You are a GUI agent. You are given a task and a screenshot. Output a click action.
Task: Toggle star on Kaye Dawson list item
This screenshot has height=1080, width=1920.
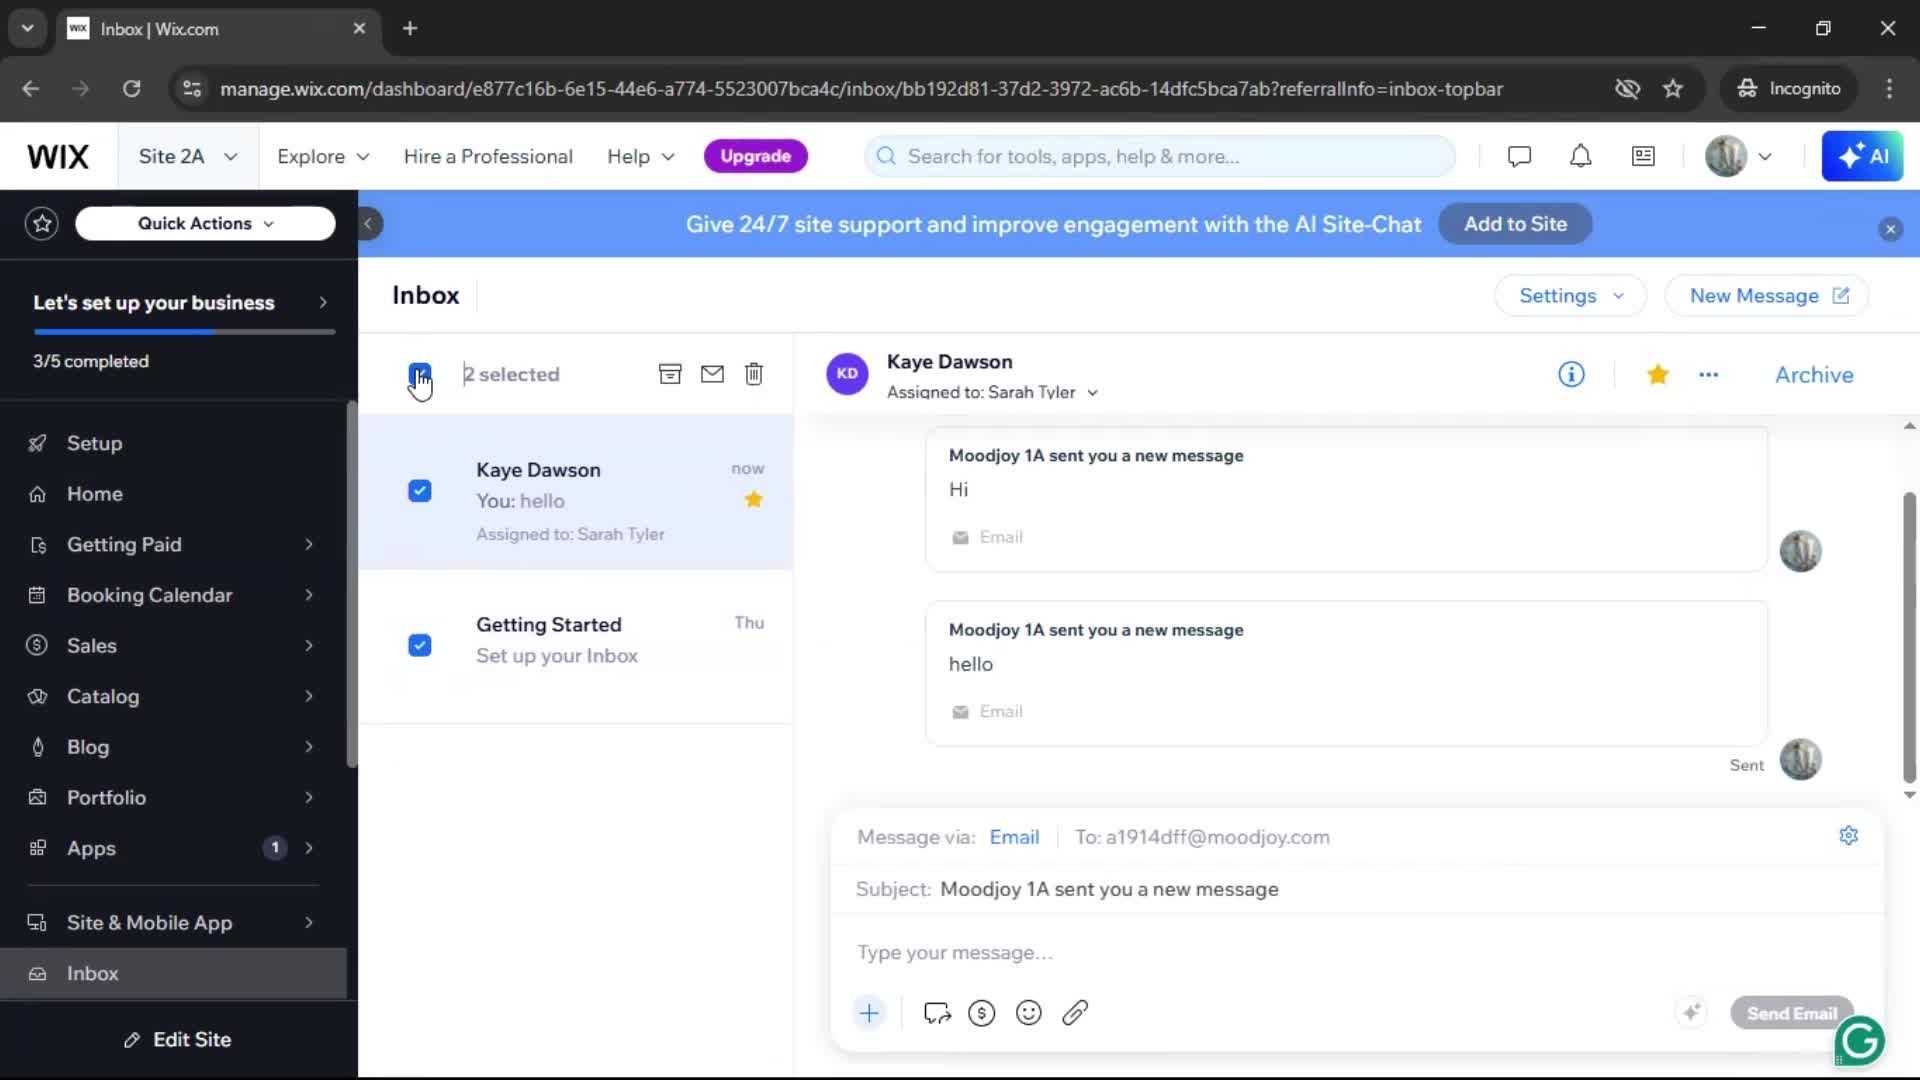[x=753, y=499]
